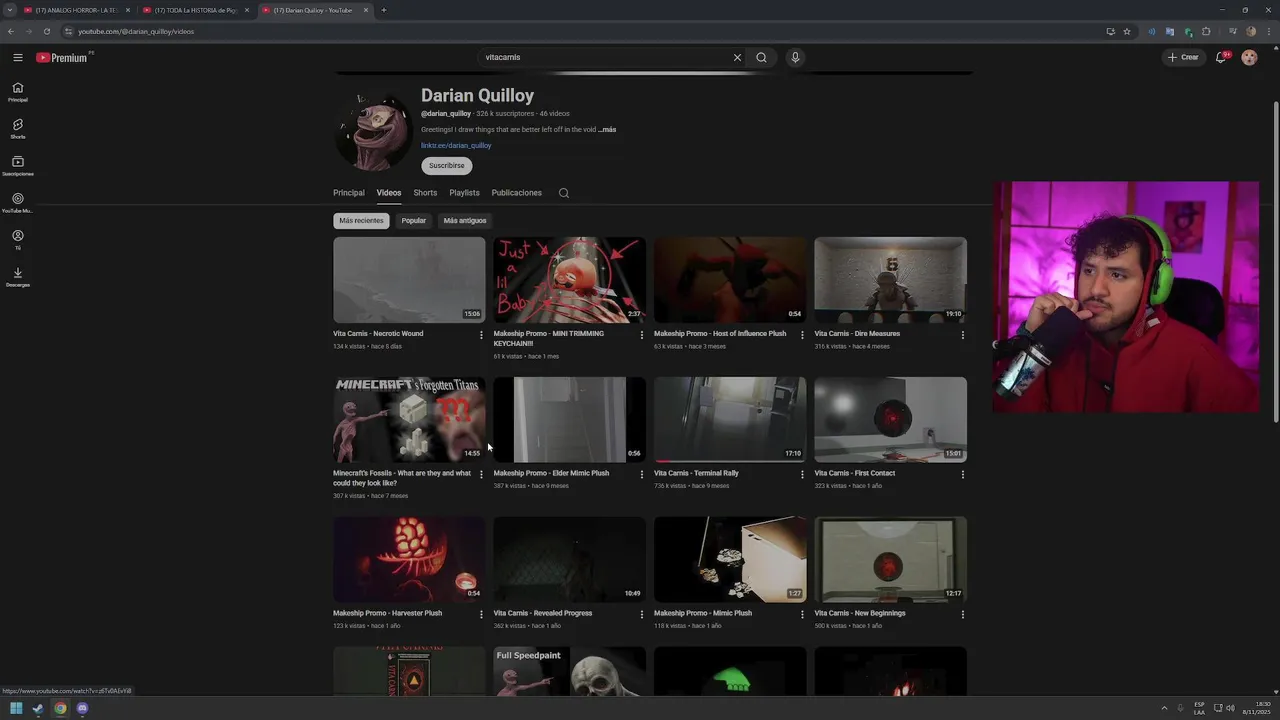This screenshot has height=720, width=1280.
Task: Open options menu for Minecraft's Fossils video
Action: pos(481,475)
